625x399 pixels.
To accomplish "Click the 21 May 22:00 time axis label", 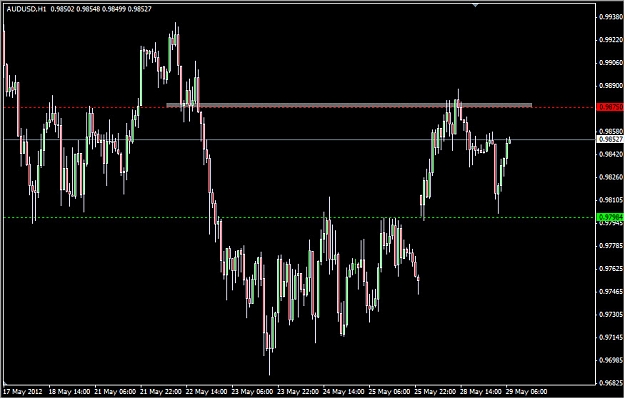I will [161, 391].
